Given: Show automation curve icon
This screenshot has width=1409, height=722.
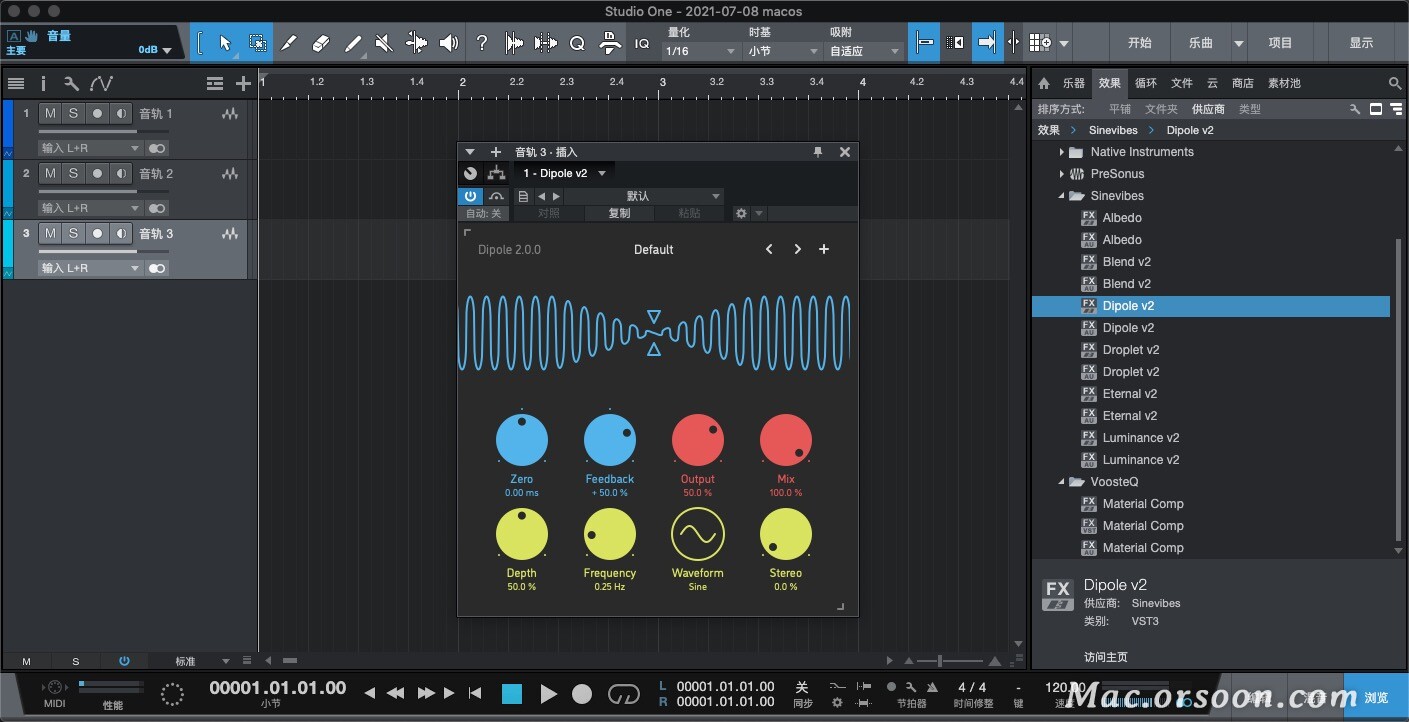Looking at the screenshot, I should tap(101, 84).
